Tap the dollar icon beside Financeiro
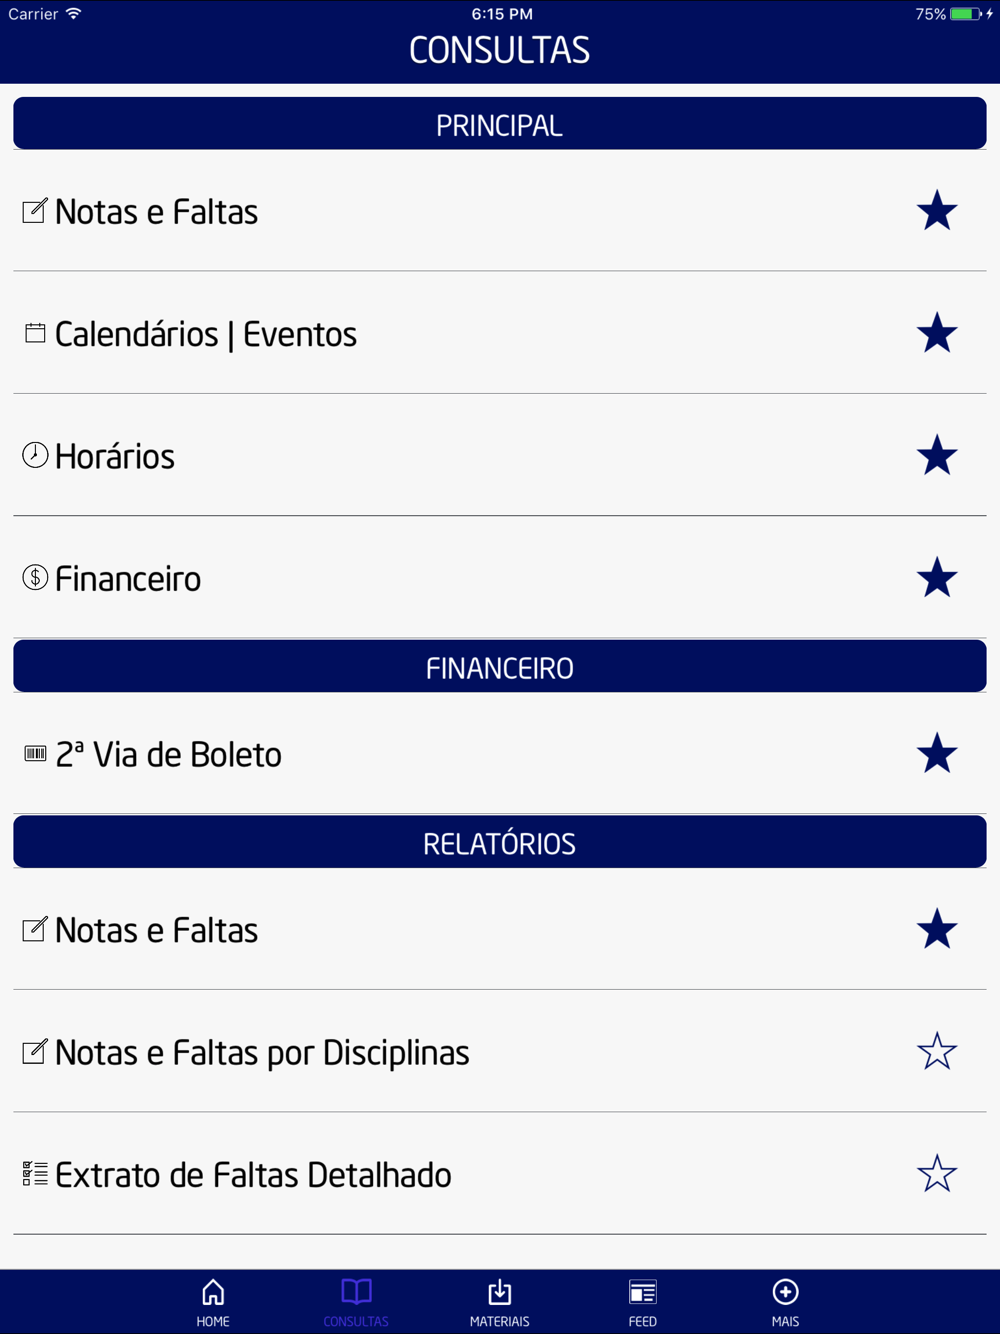Viewport: 1000px width, 1334px height. tap(35, 578)
